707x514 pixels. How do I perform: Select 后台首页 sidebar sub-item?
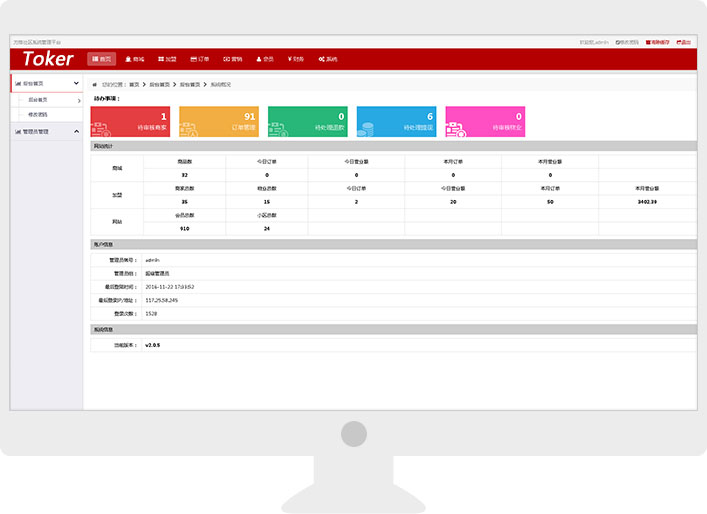(38, 100)
